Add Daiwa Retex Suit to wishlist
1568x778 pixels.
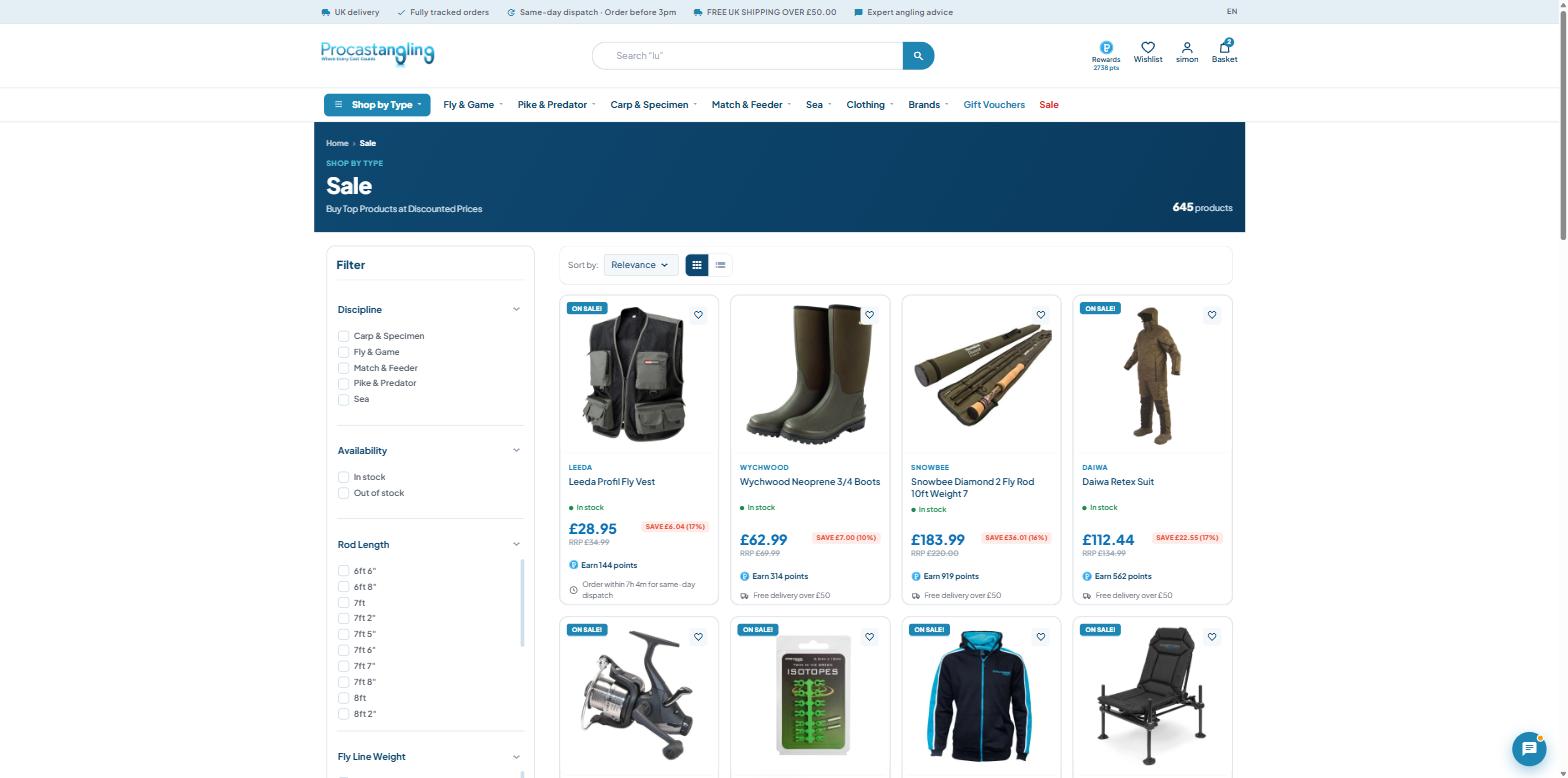(1211, 315)
